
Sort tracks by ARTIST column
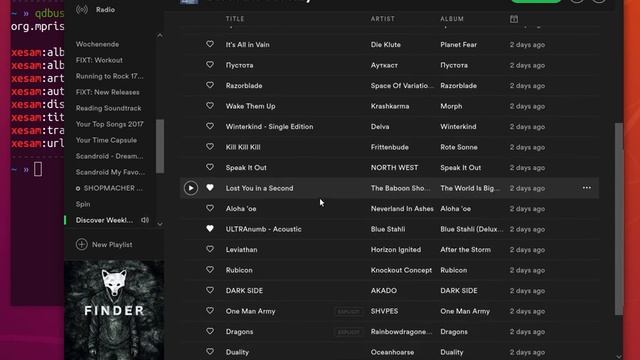point(383,19)
